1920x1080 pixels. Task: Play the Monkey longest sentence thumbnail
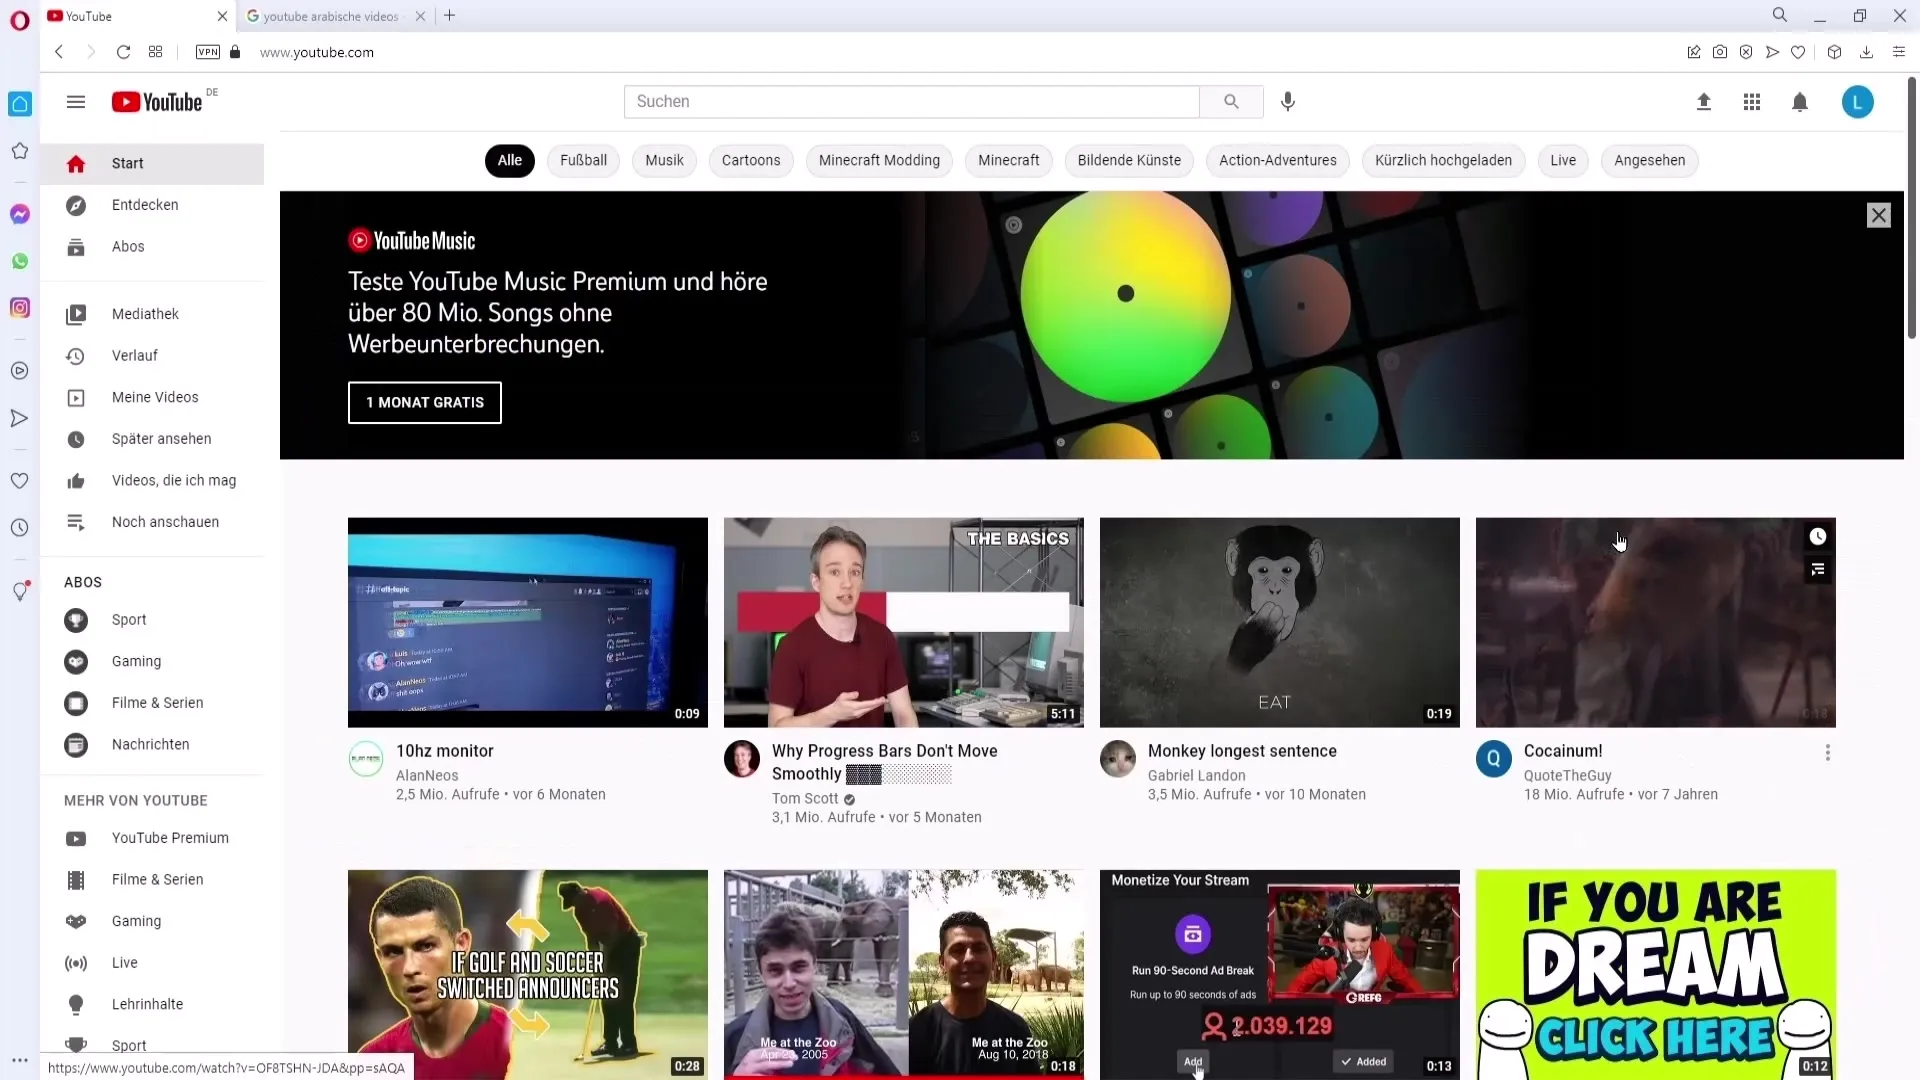click(x=1280, y=622)
